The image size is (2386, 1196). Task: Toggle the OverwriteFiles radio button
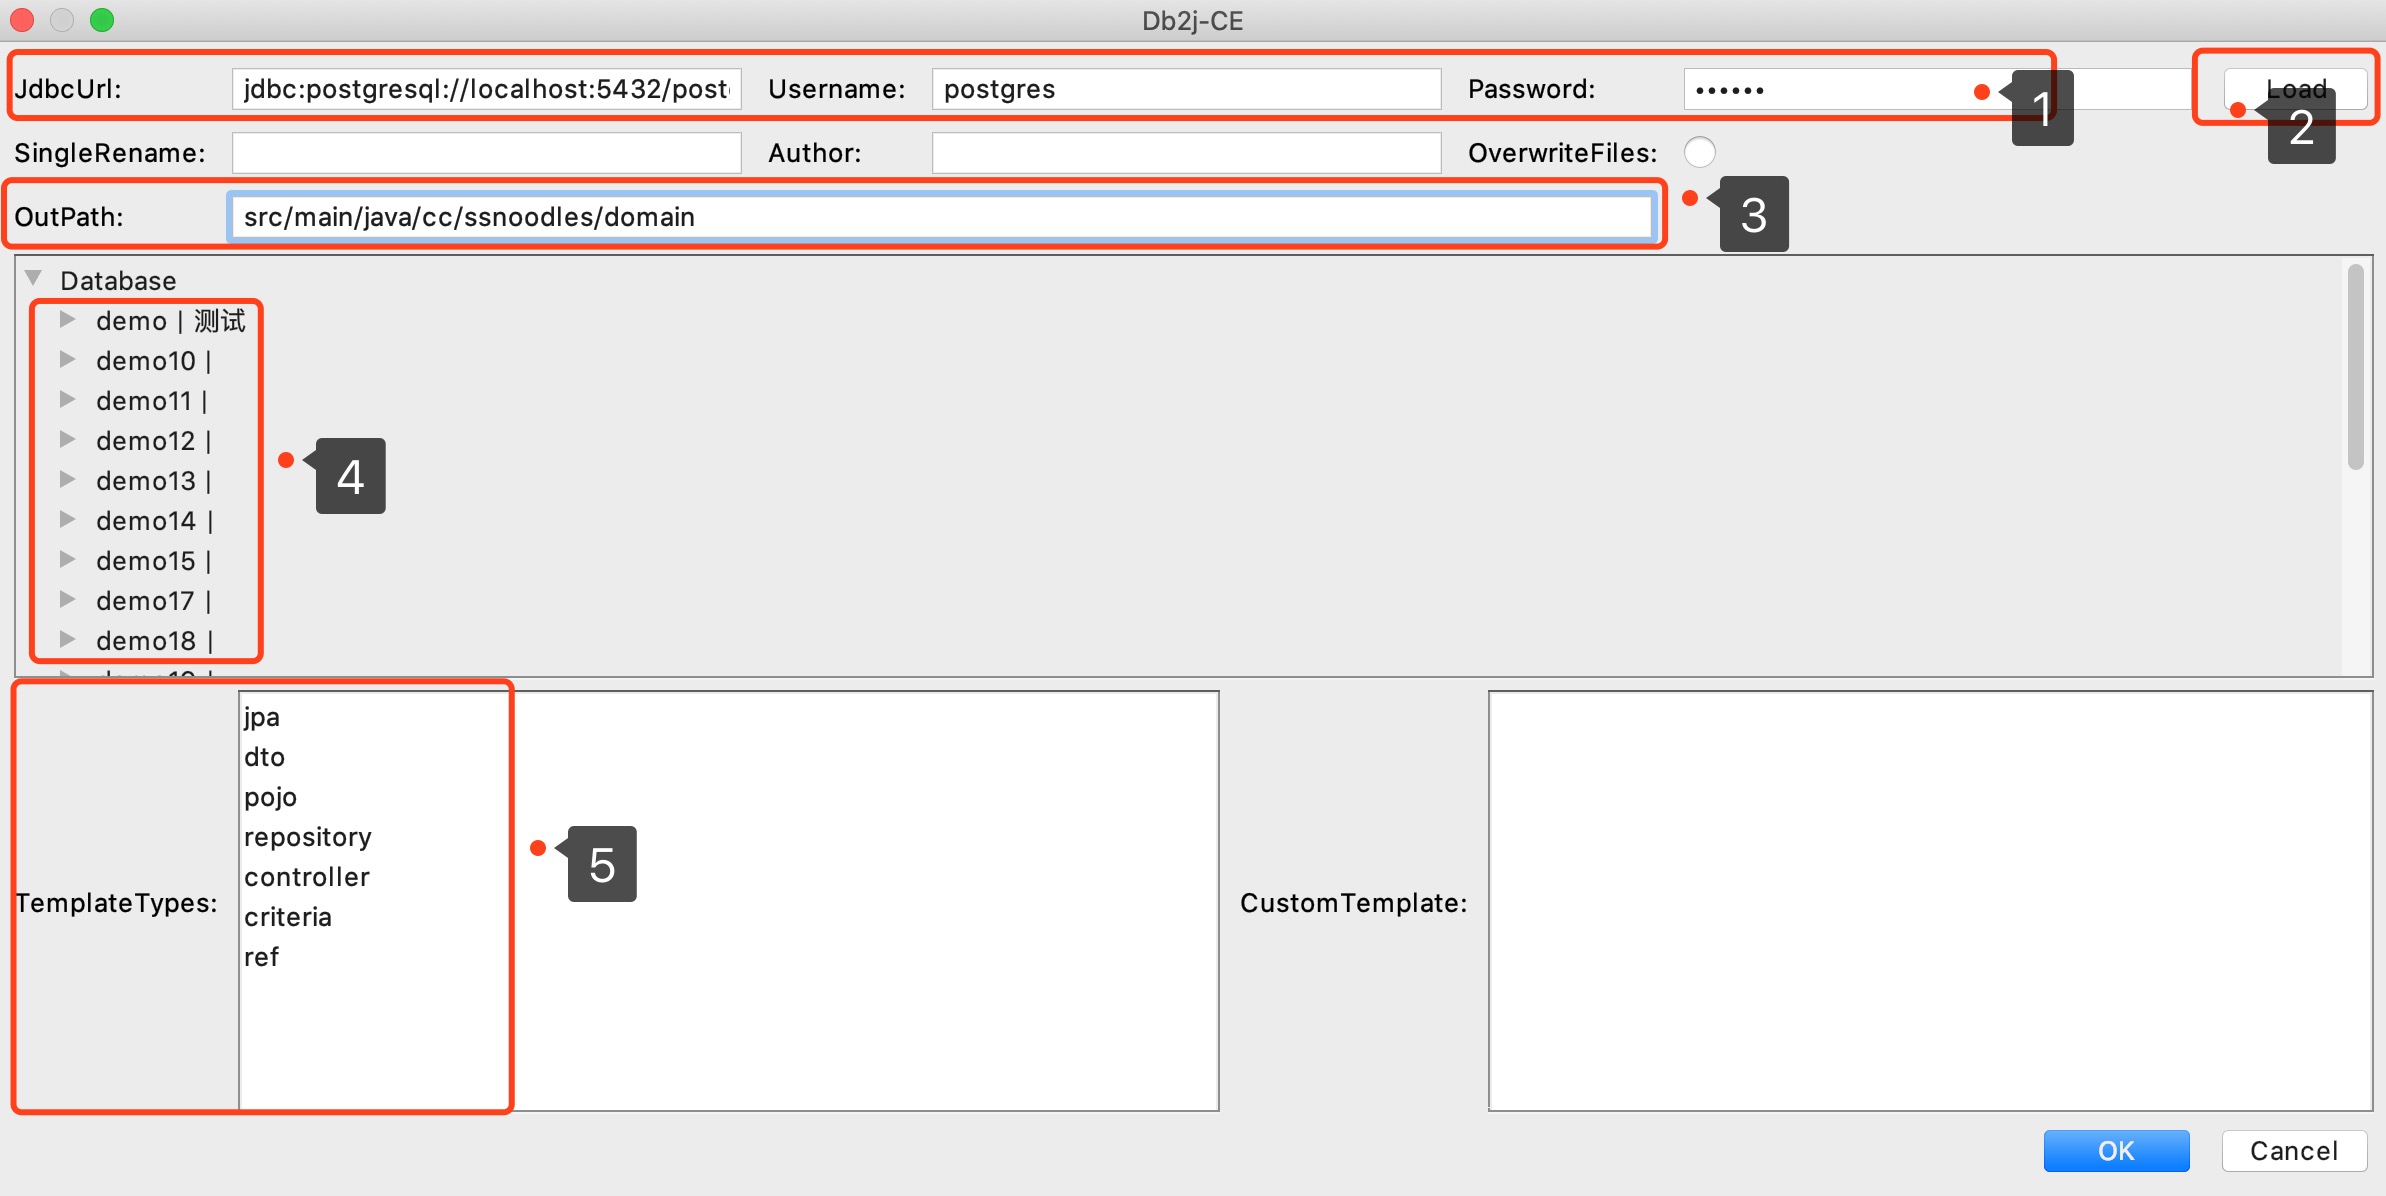click(x=1699, y=152)
